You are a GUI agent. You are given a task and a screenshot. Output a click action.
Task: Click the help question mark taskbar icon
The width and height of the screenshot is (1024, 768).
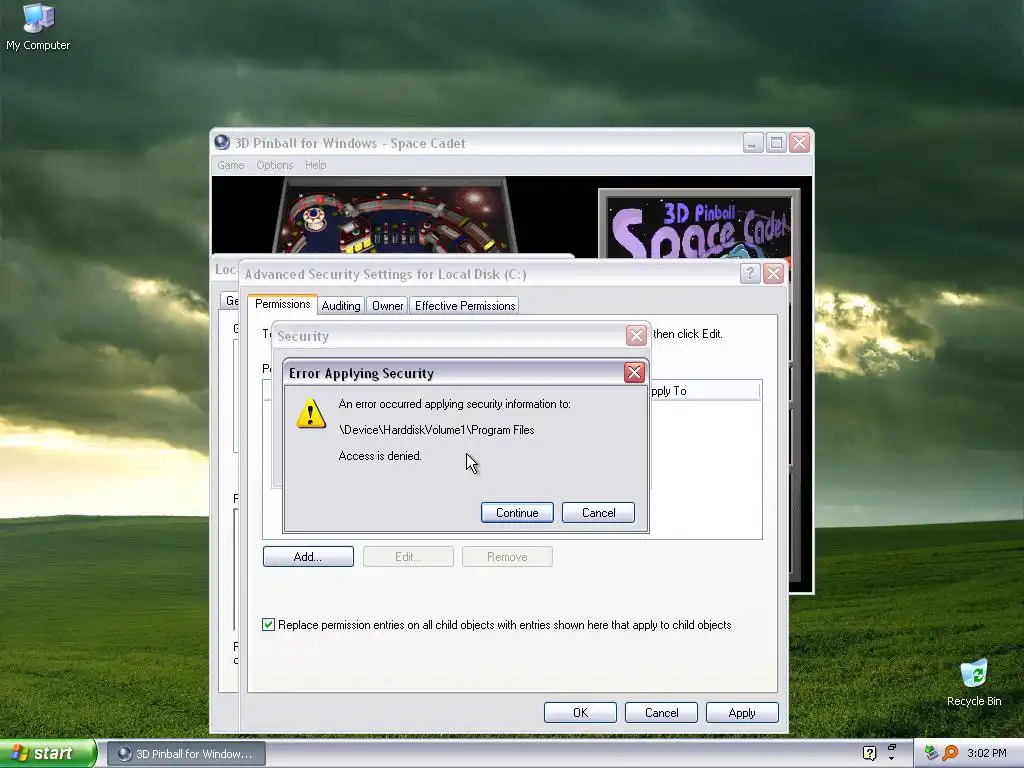(869, 753)
